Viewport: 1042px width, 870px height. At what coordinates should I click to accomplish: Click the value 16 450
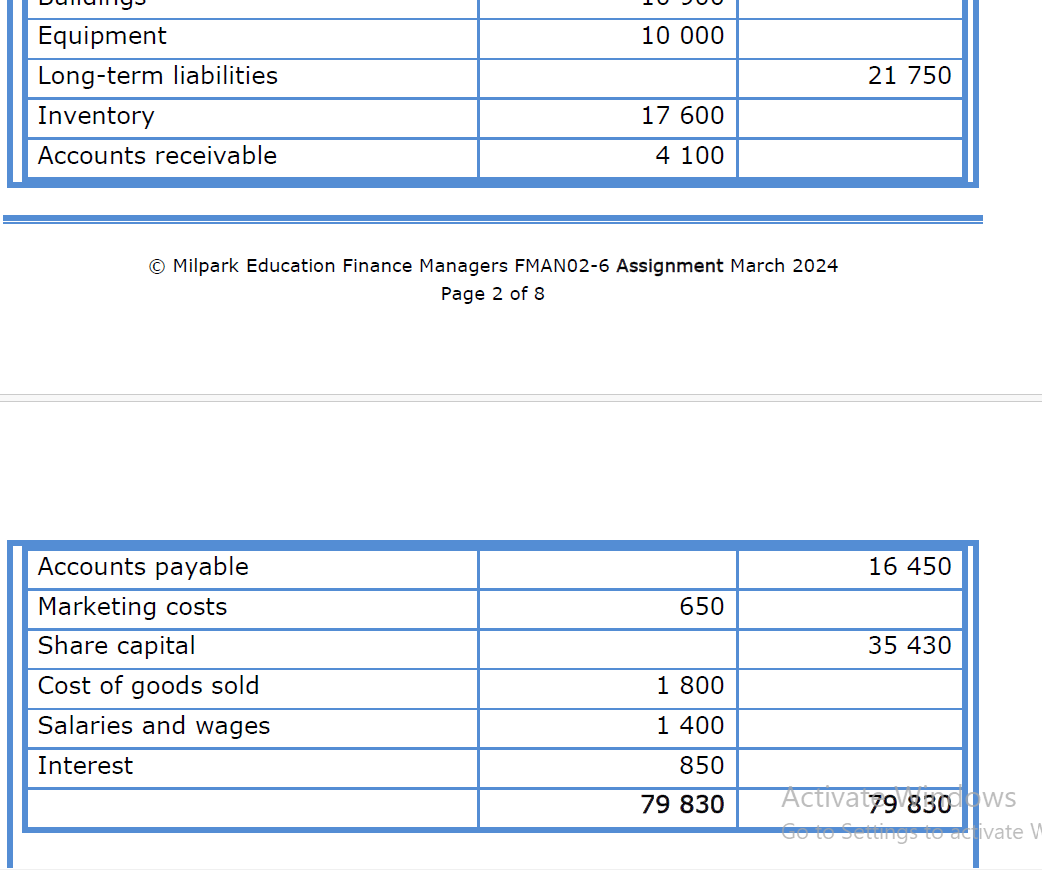pos(910,567)
